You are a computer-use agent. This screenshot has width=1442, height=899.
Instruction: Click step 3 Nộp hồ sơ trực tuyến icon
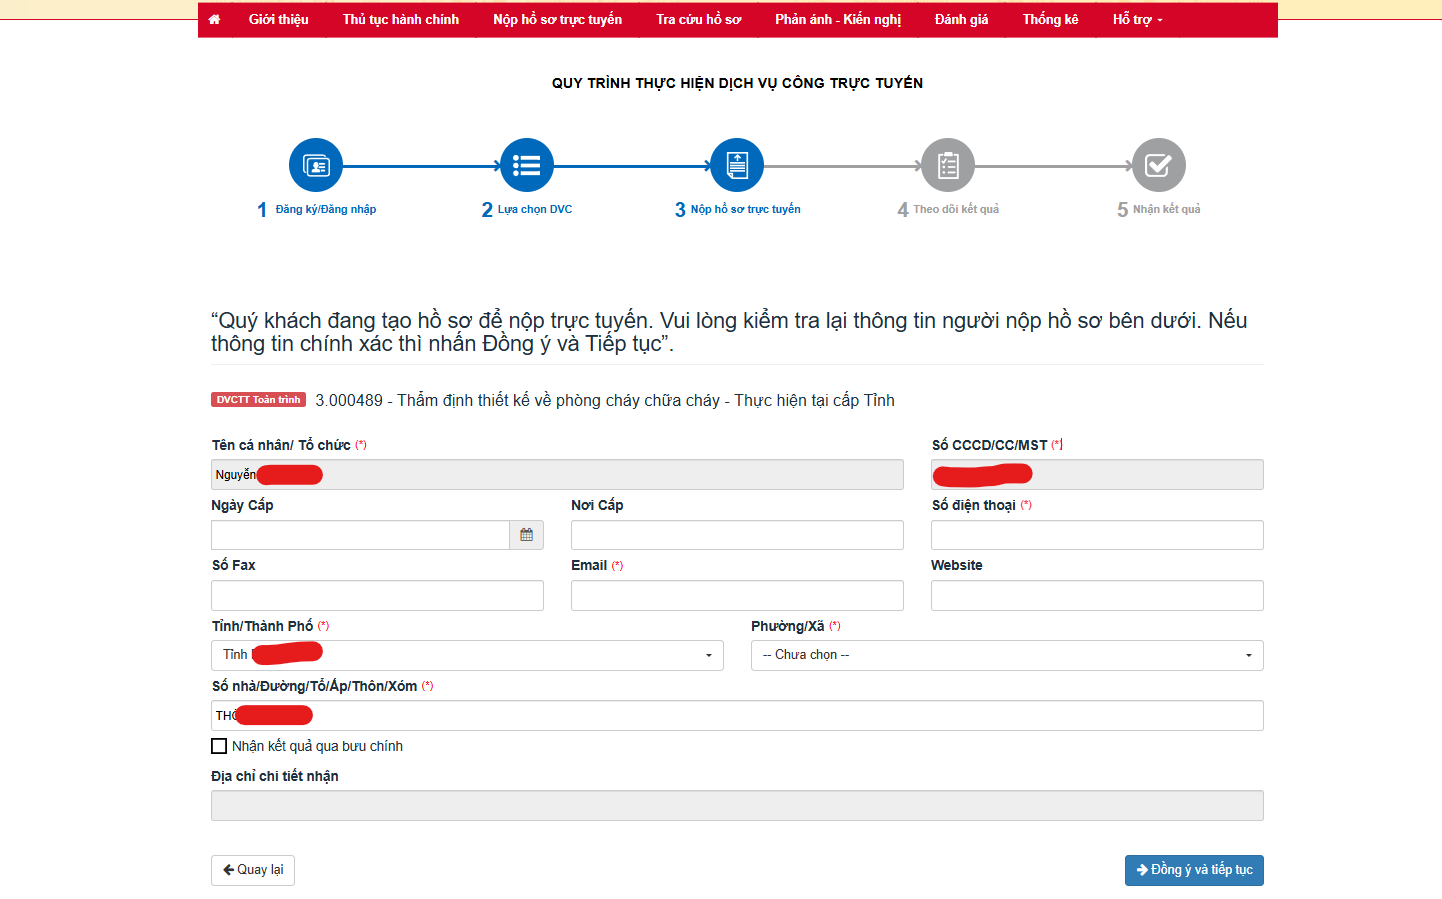[737, 165]
